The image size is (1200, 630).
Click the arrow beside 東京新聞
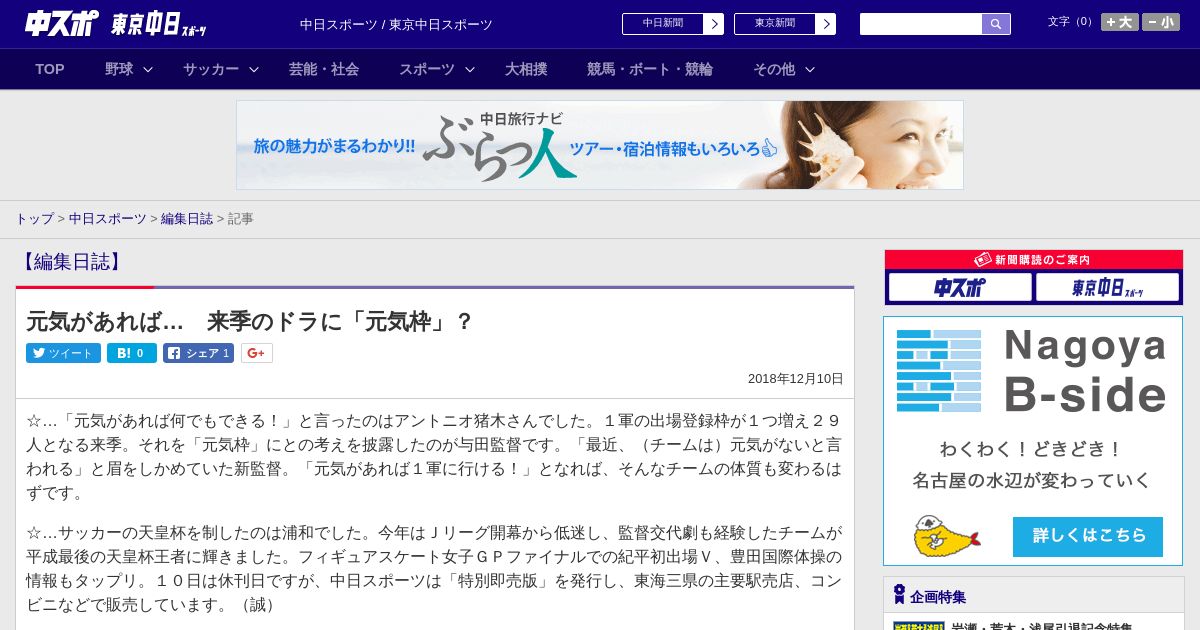pos(826,24)
